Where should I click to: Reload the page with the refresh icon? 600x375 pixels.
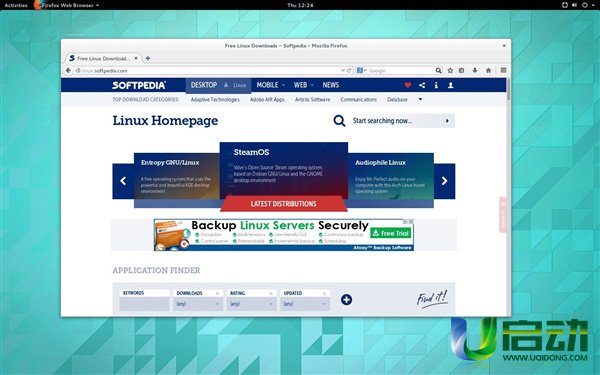click(349, 70)
